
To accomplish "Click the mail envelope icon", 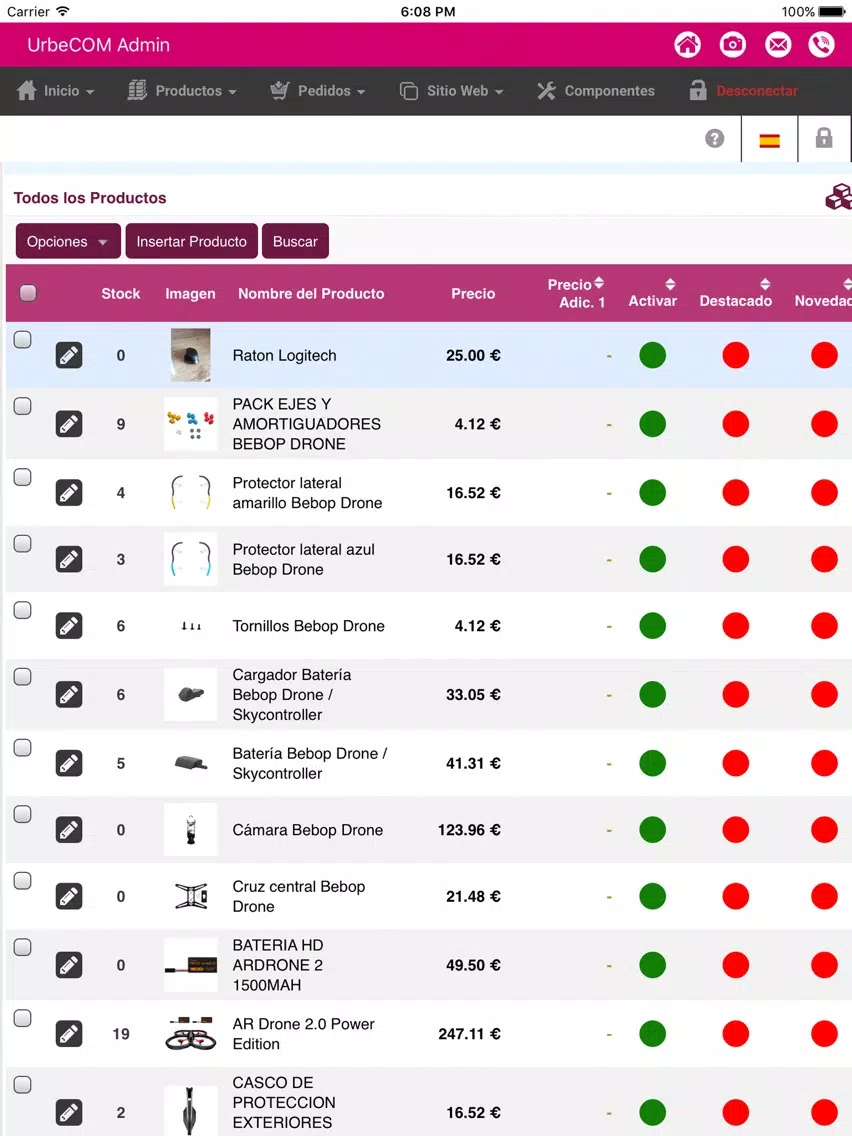I will coord(777,45).
